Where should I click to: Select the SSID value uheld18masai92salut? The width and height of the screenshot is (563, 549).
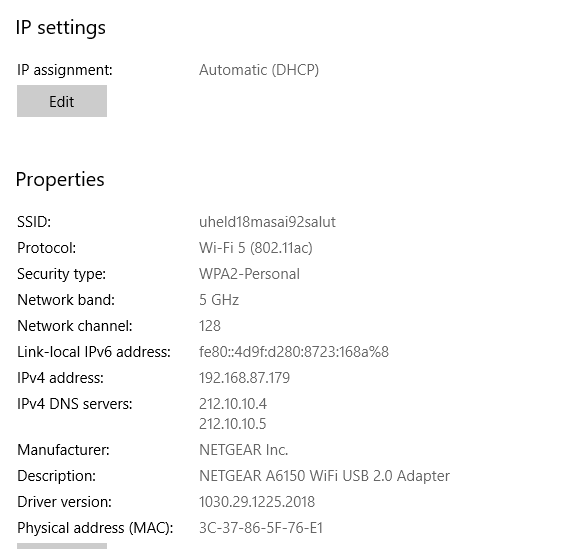(267, 222)
